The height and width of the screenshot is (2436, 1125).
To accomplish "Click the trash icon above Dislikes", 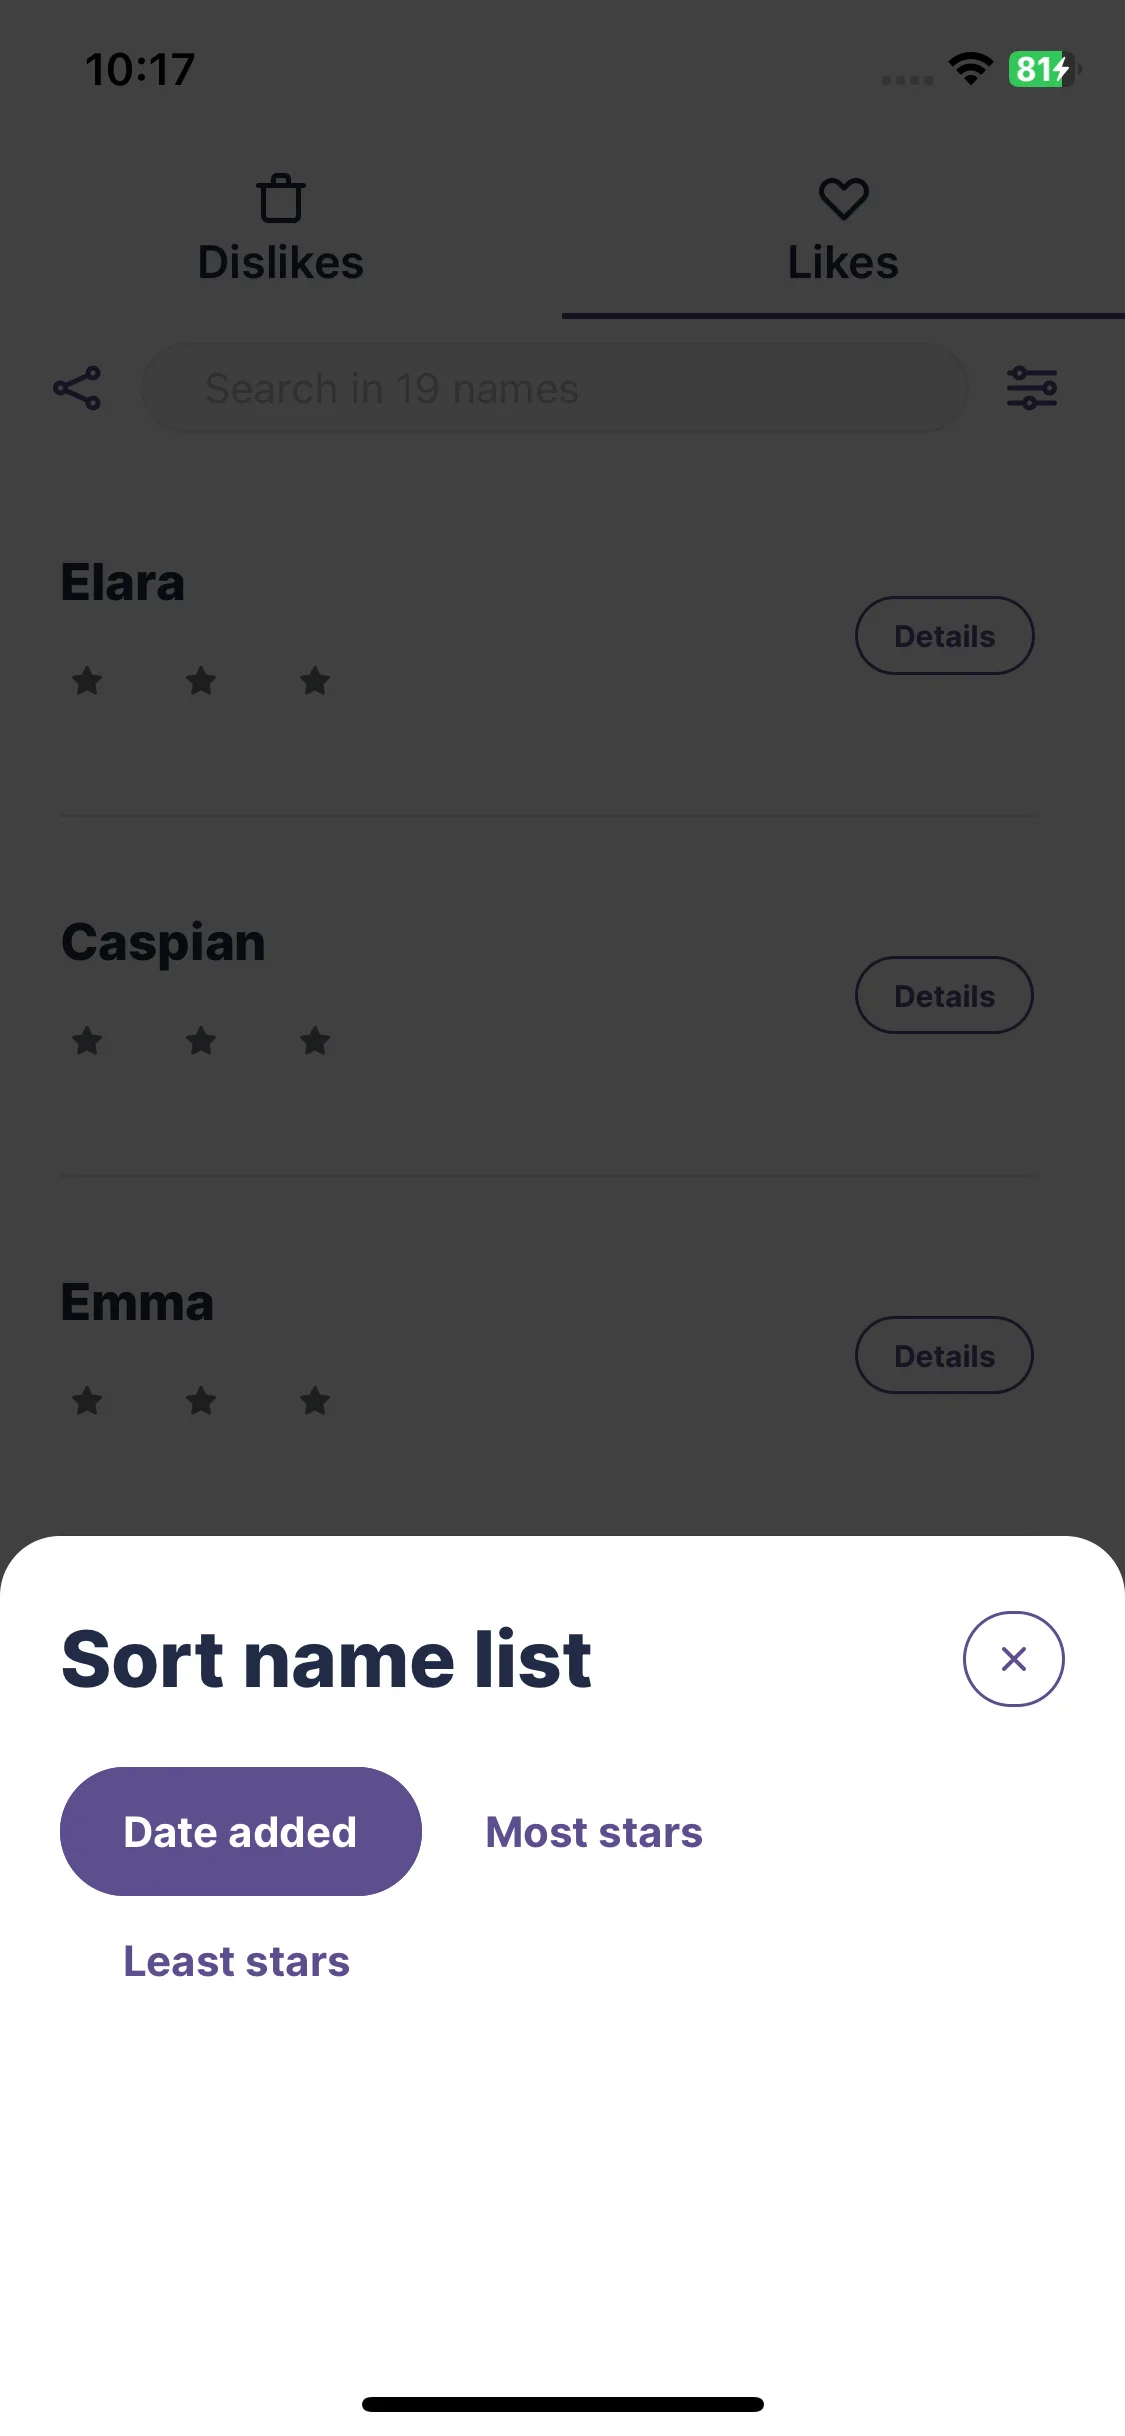I will point(281,199).
